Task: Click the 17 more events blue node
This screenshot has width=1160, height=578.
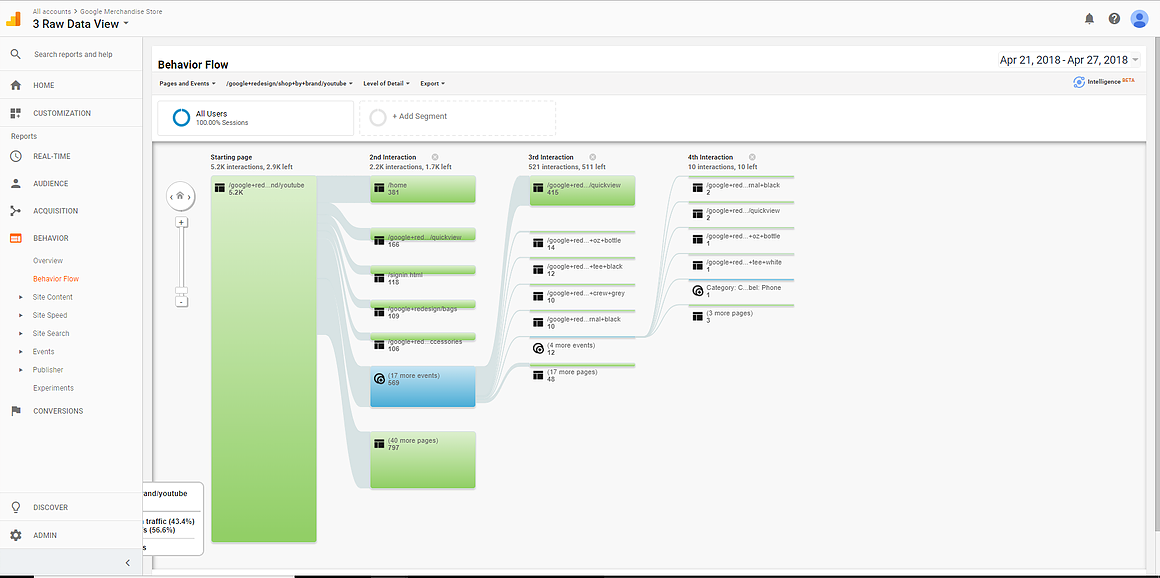Action: pos(422,386)
